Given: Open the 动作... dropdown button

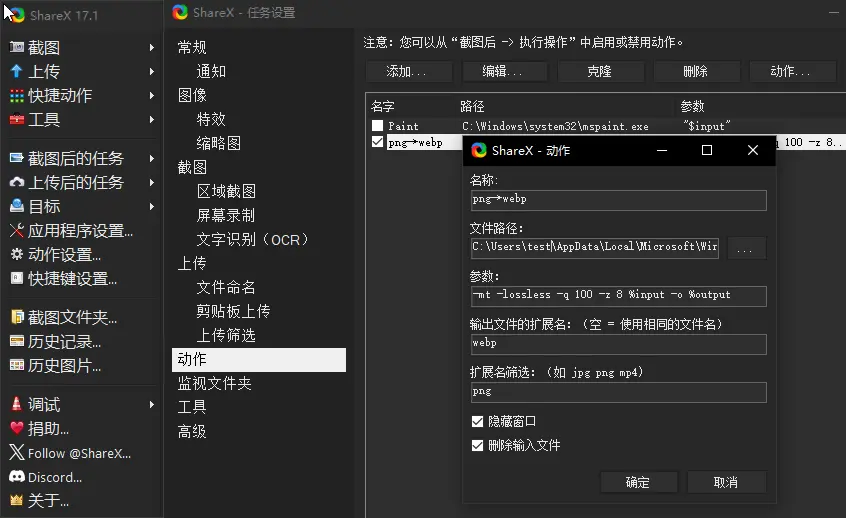Looking at the screenshot, I should 793,71.
